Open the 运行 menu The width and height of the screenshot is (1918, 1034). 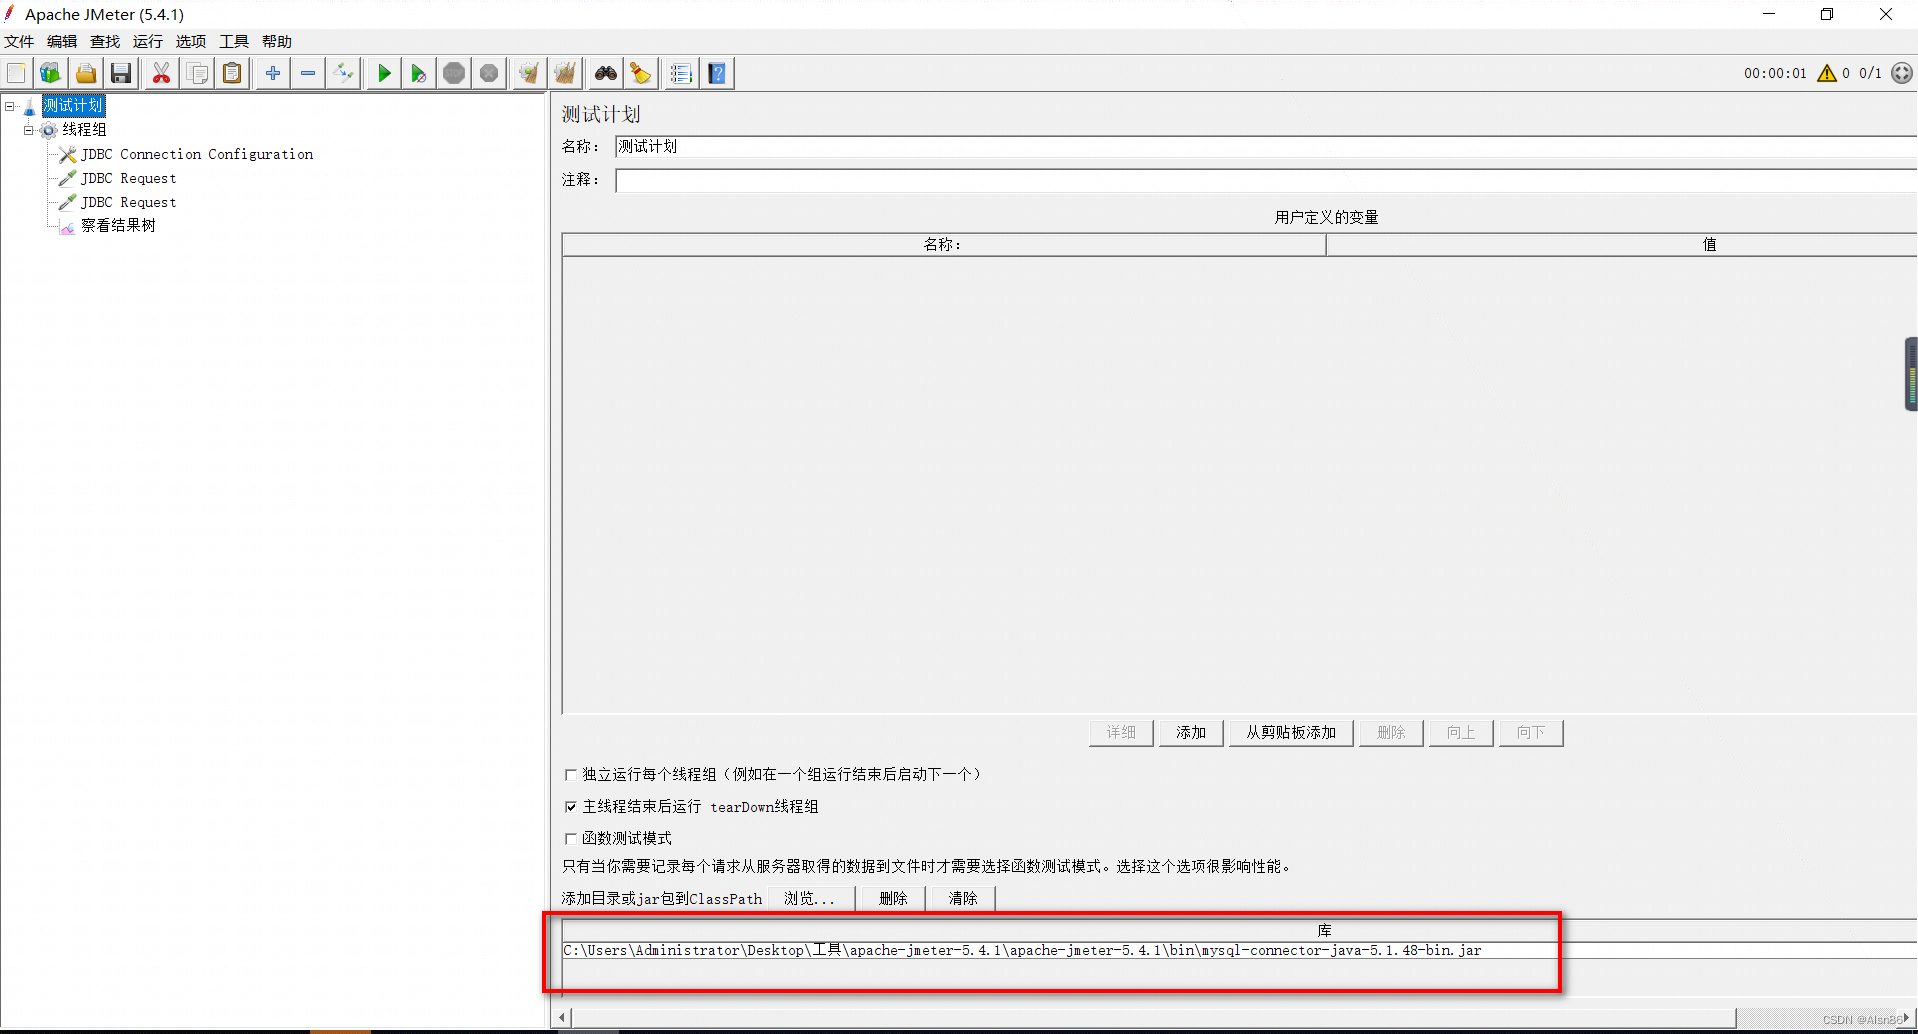(148, 41)
